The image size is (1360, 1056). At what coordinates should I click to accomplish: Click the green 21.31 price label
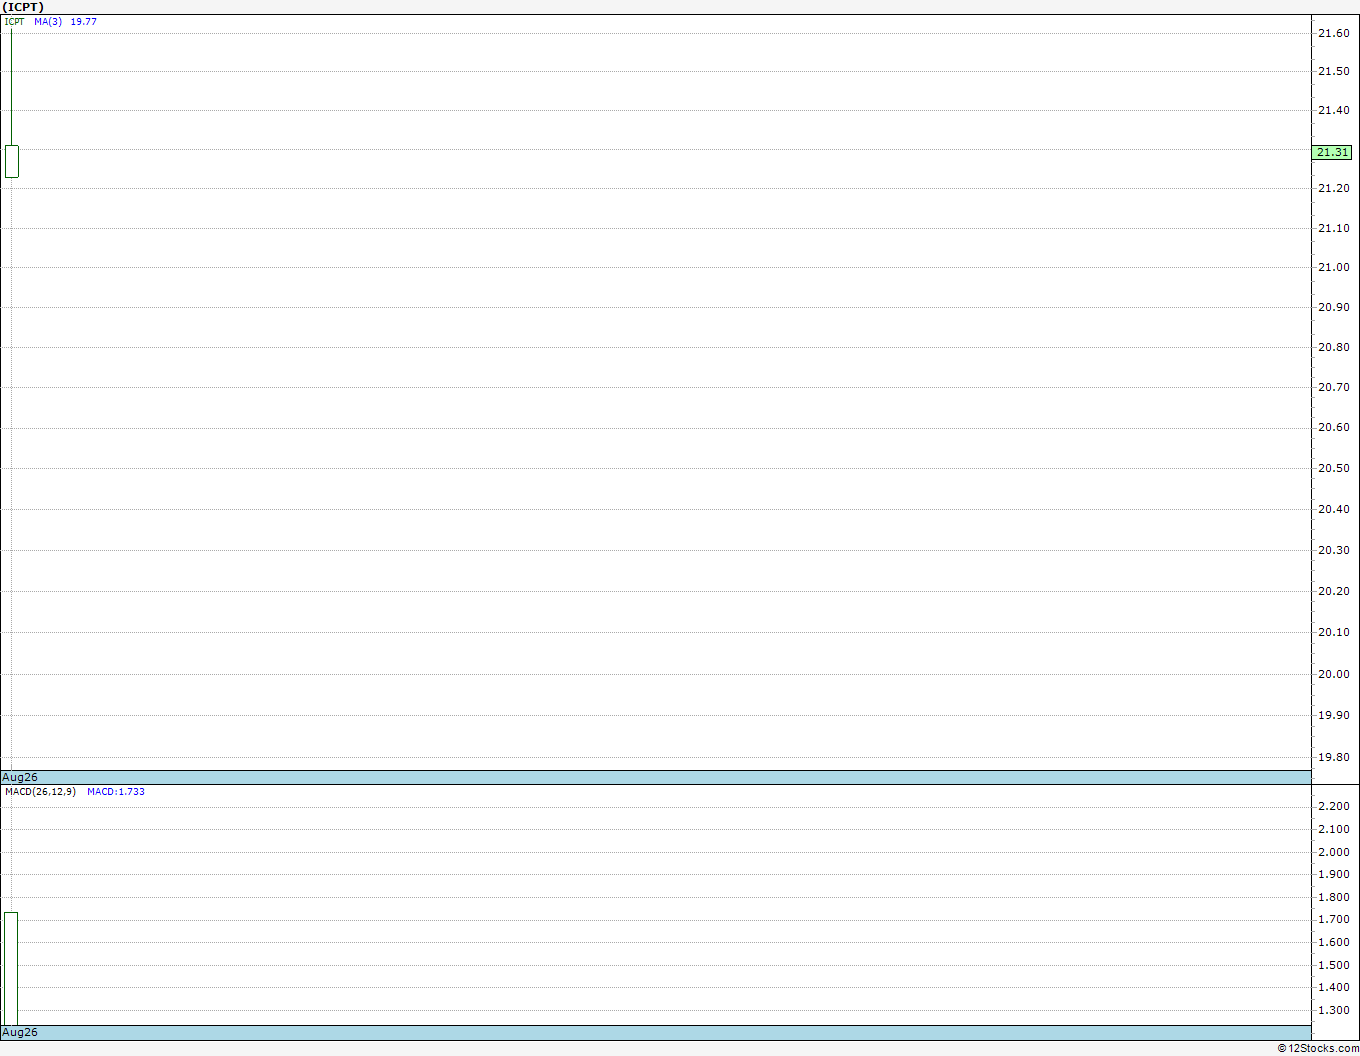click(1332, 152)
